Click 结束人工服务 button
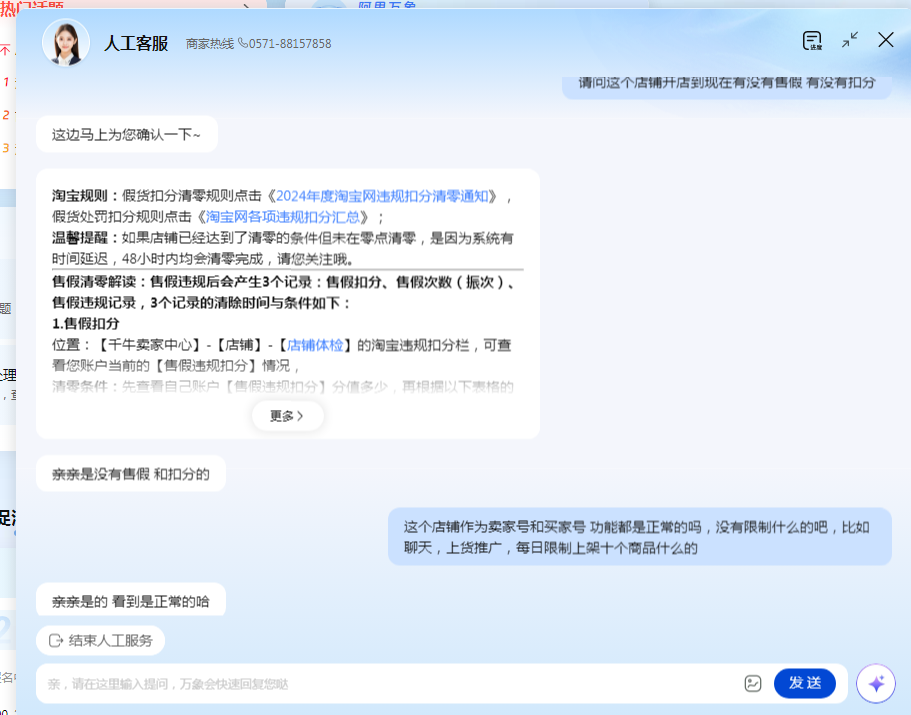The image size is (911, 715). (101, 641)
